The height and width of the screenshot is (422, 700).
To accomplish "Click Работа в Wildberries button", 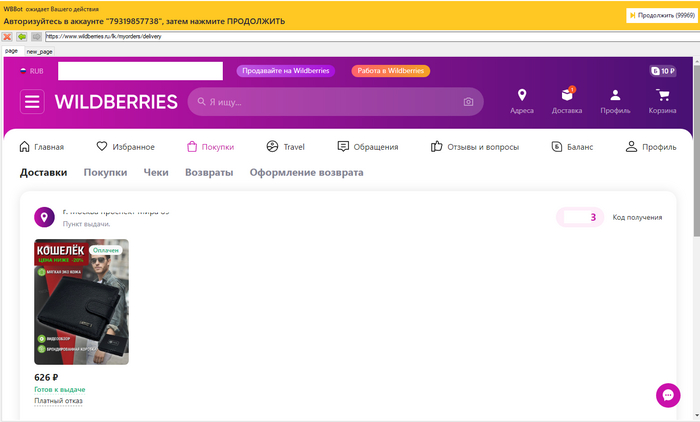I will point(391,71).
